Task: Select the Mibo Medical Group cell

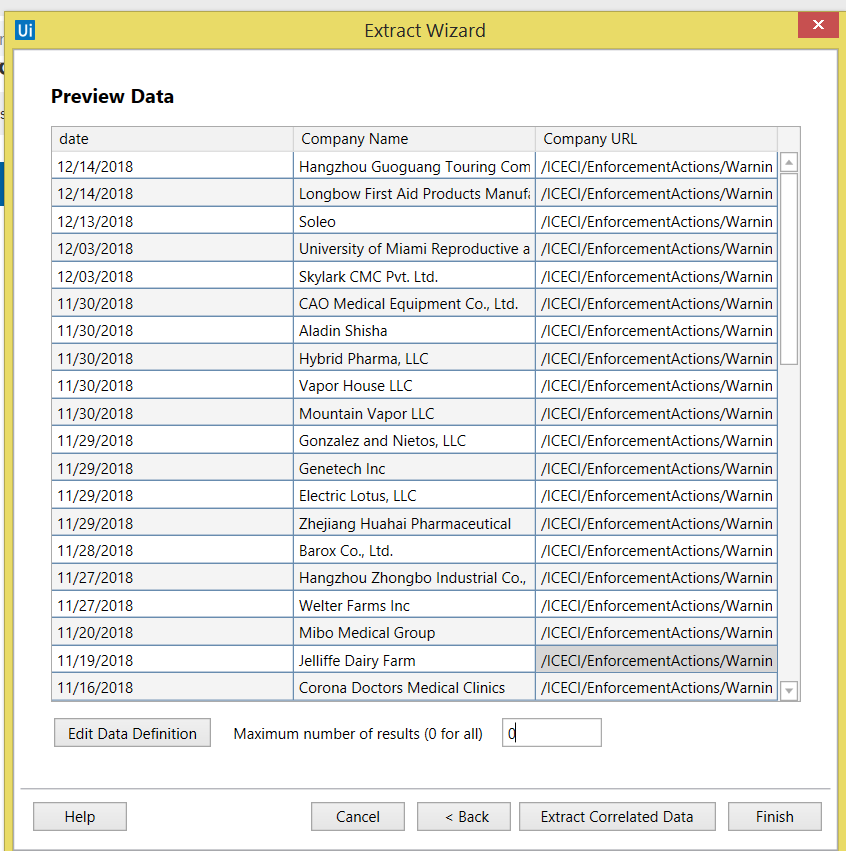Action: pos(414,632)
